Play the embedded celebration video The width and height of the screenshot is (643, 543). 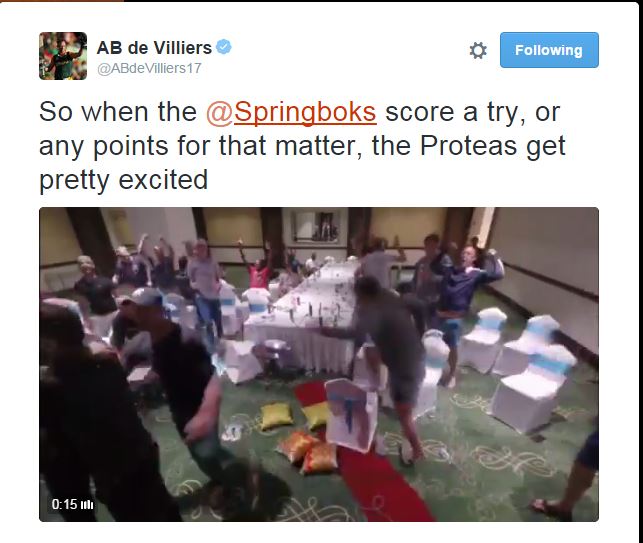[319, 364]
